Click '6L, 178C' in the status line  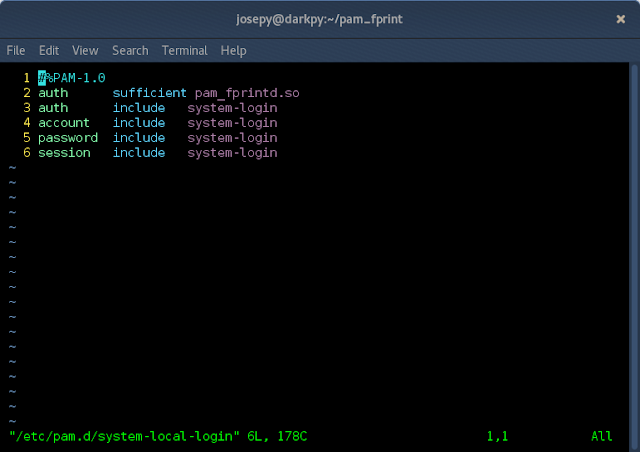(277, 436)
